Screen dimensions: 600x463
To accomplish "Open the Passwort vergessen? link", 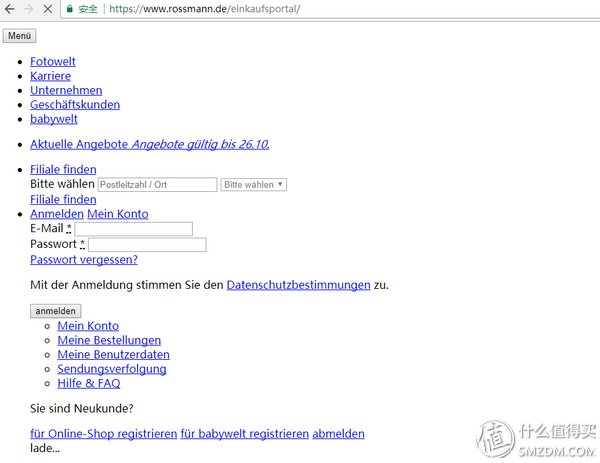I will coord(84,260).
